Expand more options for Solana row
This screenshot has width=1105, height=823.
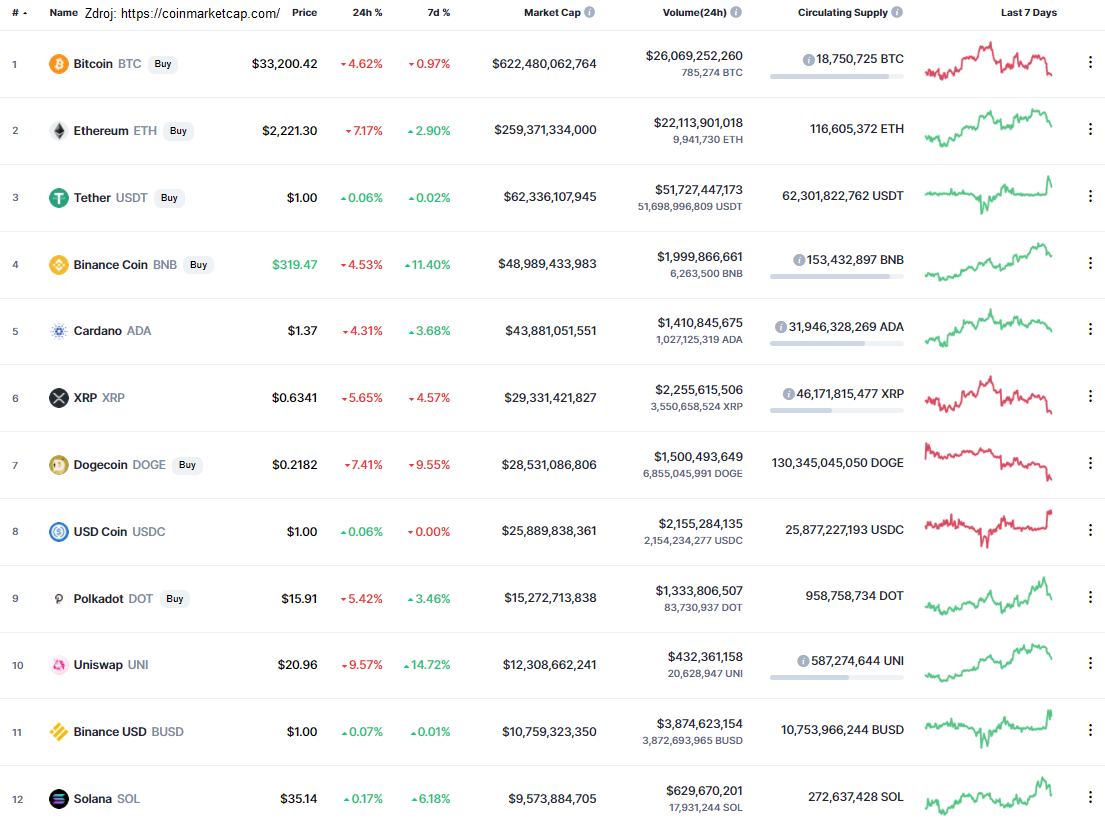(x=1090, y=798)
